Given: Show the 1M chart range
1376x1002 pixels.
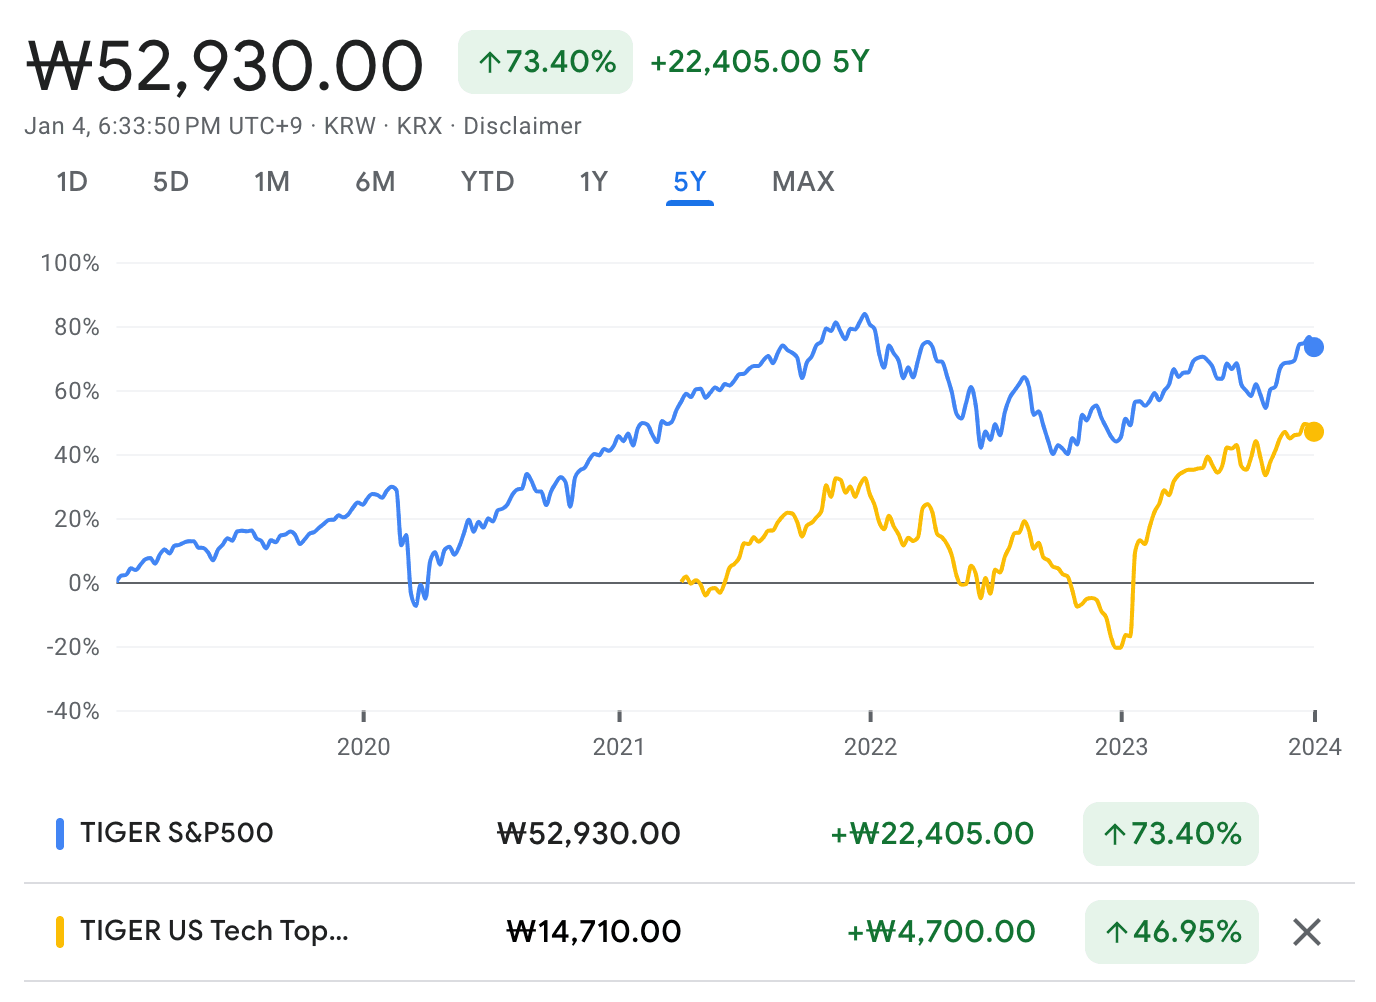Looking at the screenshot, I should 272,182.
